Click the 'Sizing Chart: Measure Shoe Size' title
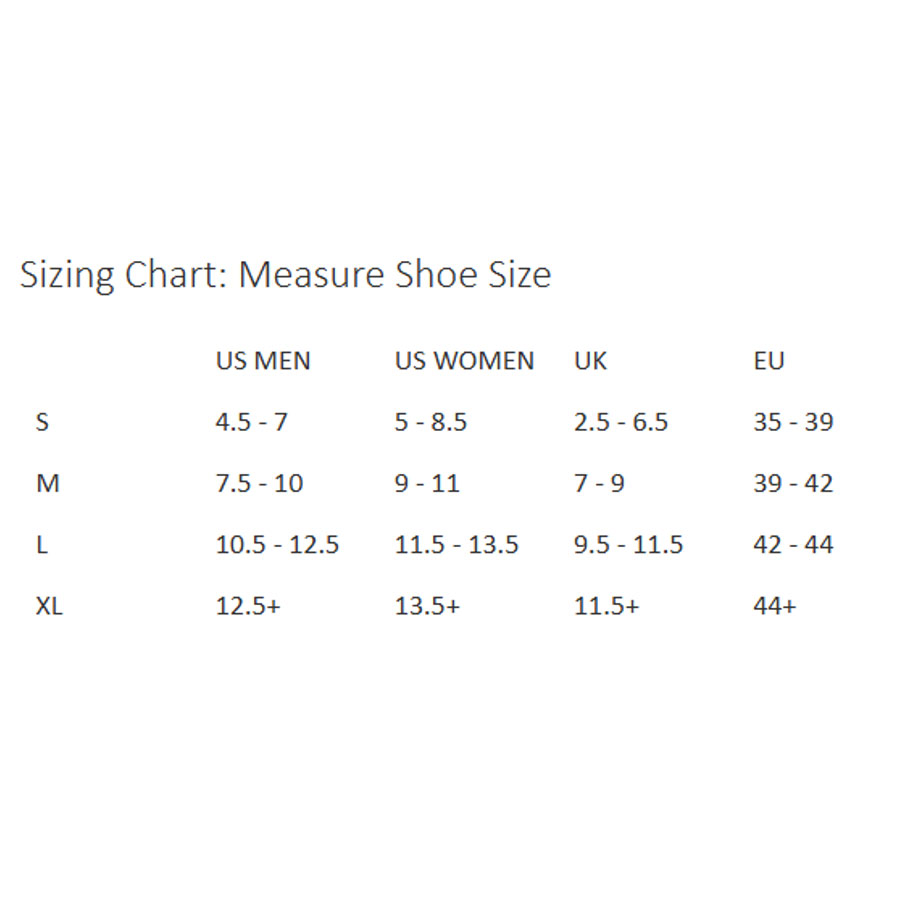The height and width of the screenshot is (900, 900). [x=285, y=274]
